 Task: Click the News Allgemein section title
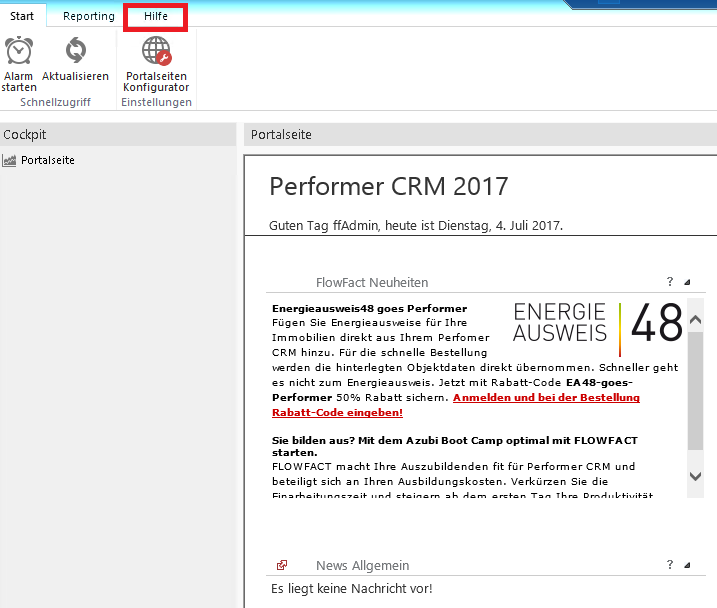363,565
